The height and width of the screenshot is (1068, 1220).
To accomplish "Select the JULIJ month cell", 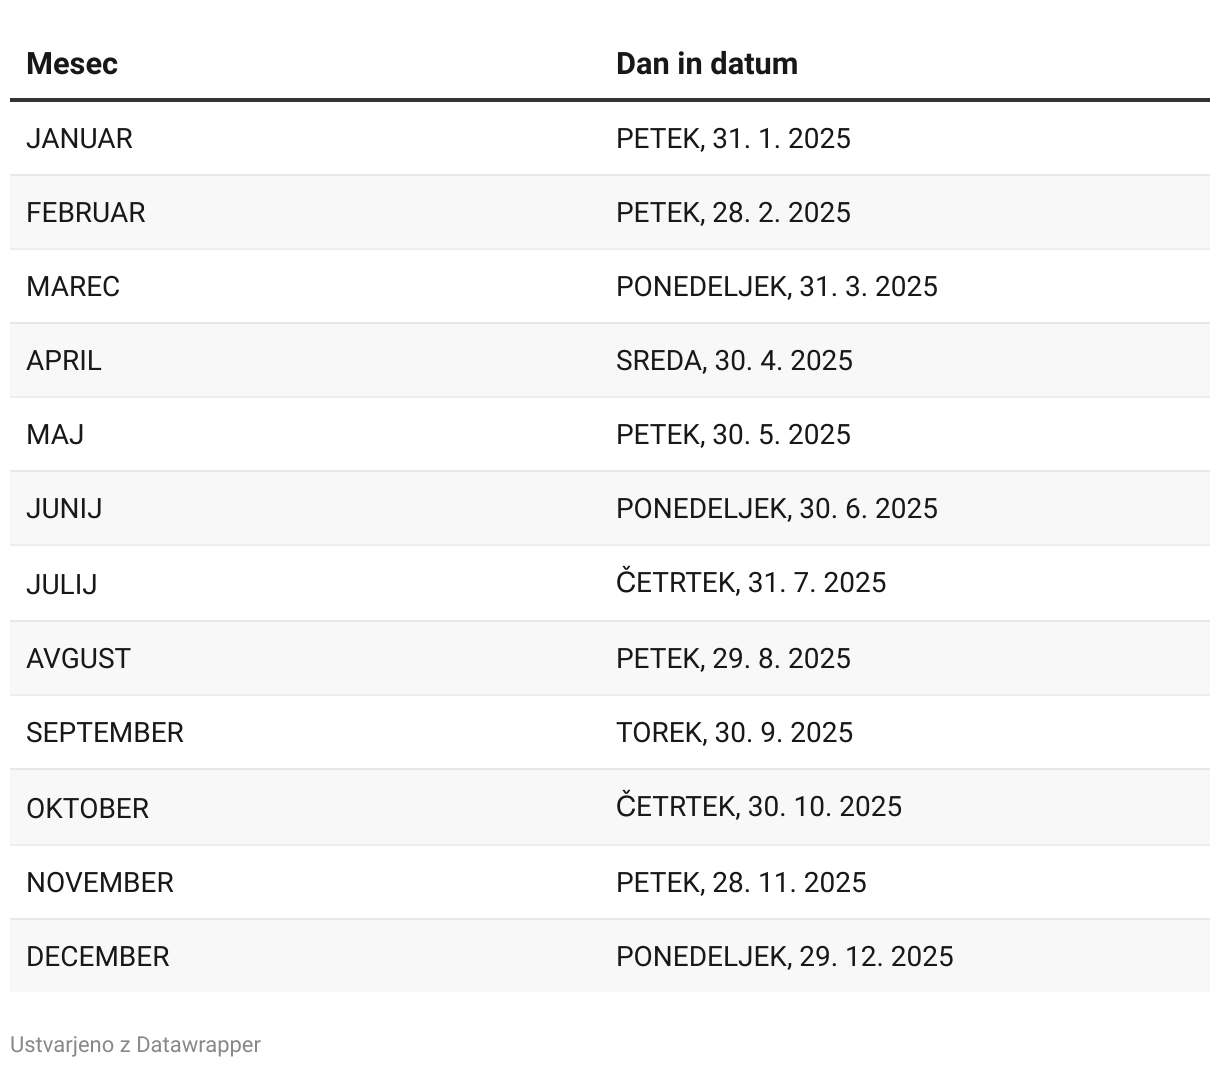I will pyautogui.click(x=62, y=583).
